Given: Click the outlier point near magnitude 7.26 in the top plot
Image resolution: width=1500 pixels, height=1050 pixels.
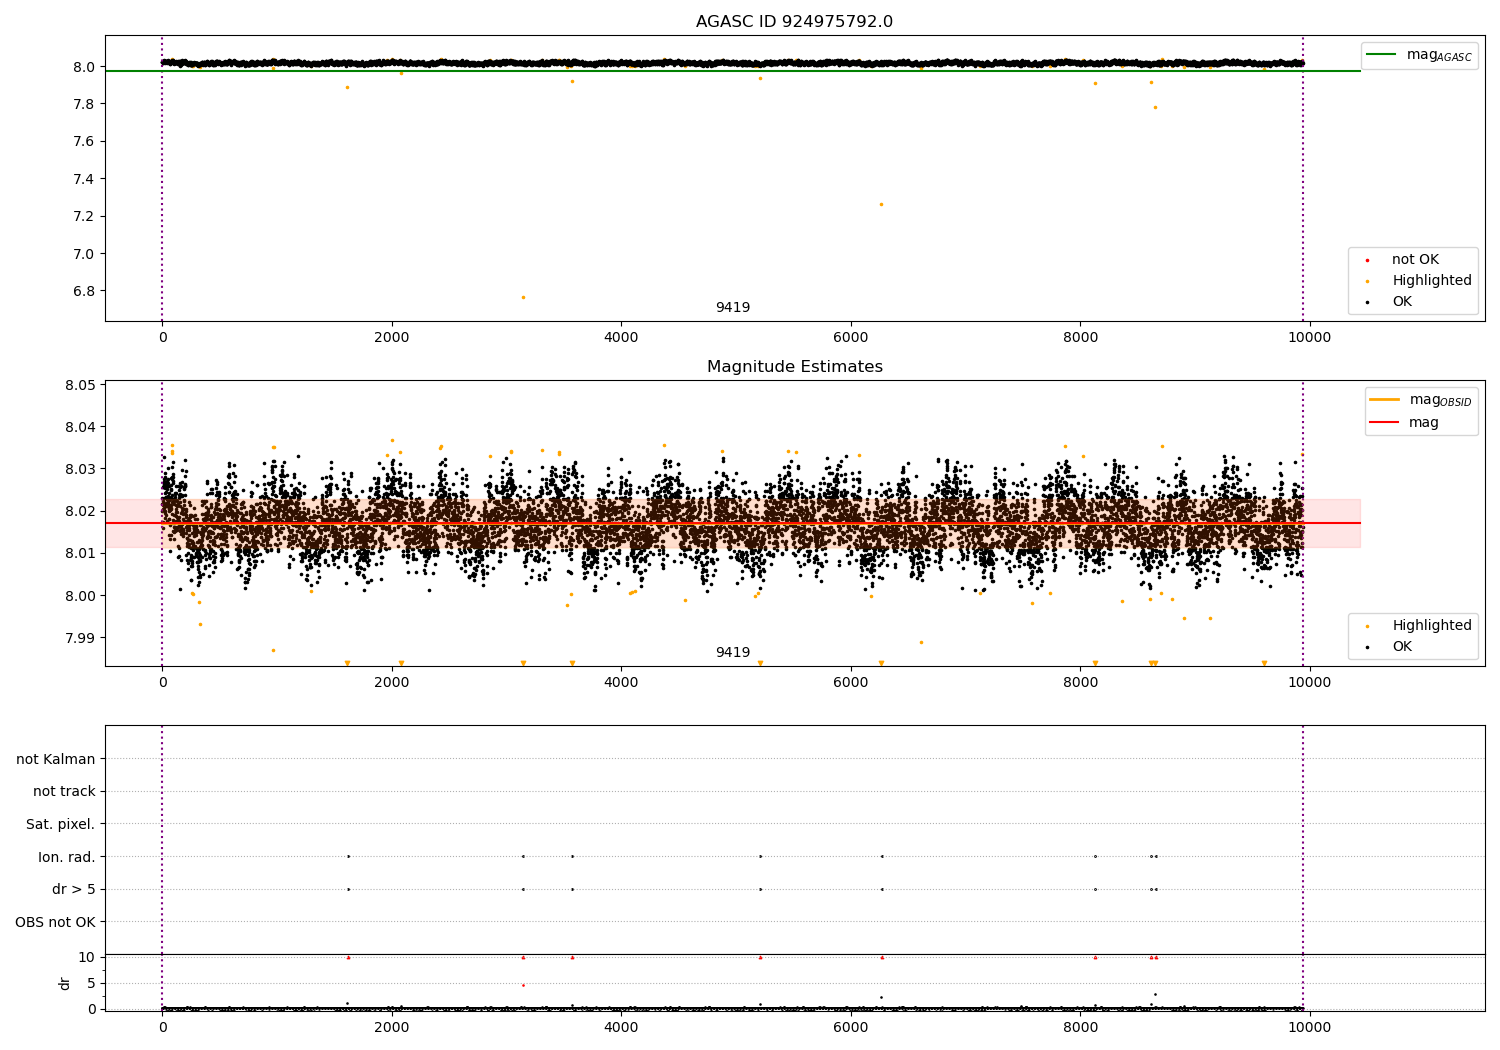Looking at the screenshot, I should [881, 204].
